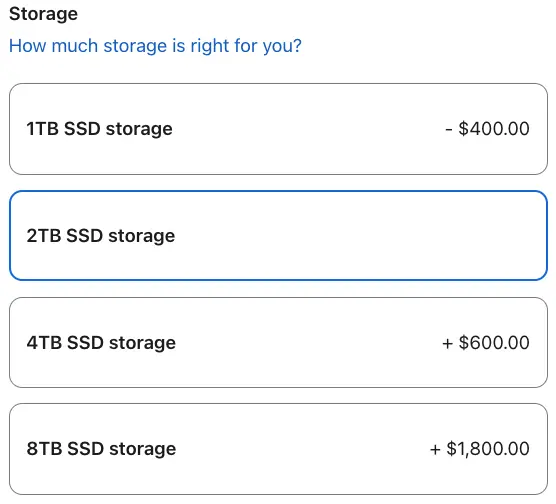Click the '2TB SSD storage' label text
This screenshot has height=504, width=556.
point(101,236)
